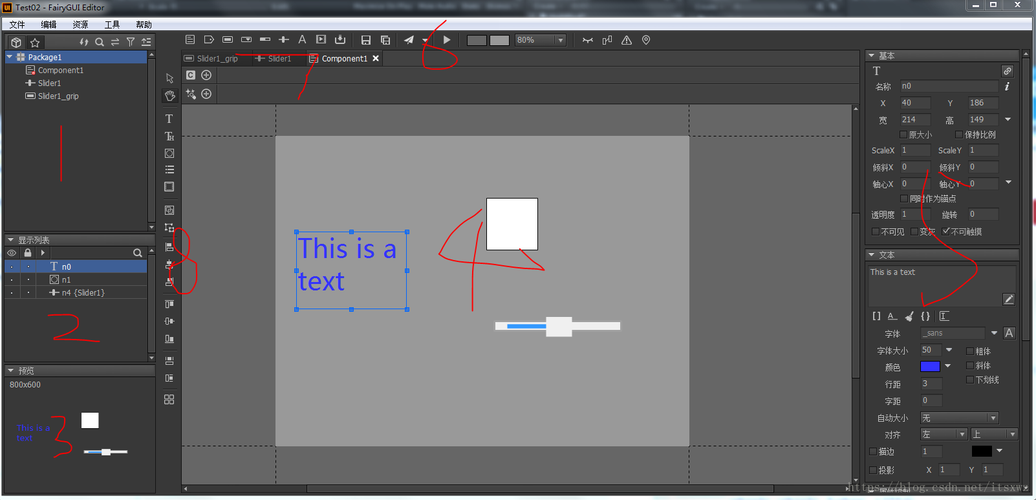Collapse the 文本 panel
1036x500 pixels.
click(871, 255)
